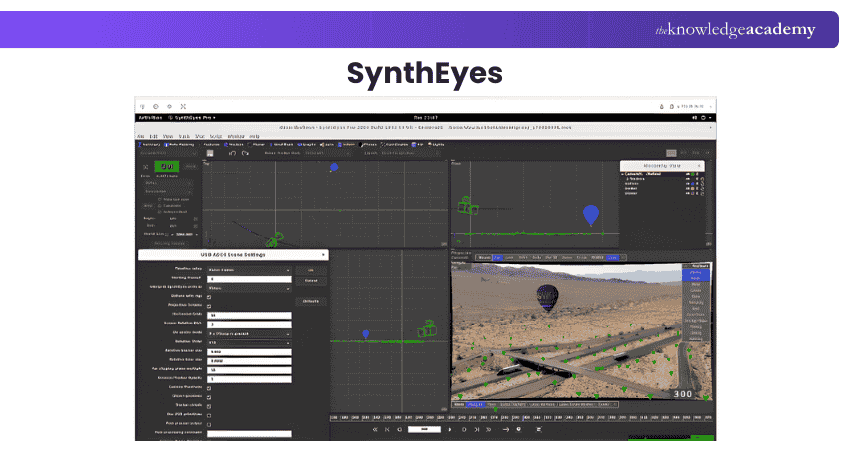This screenshot has height=450, width=850.
Task: Step back one frame in playback bar
Action: [400, 429]
